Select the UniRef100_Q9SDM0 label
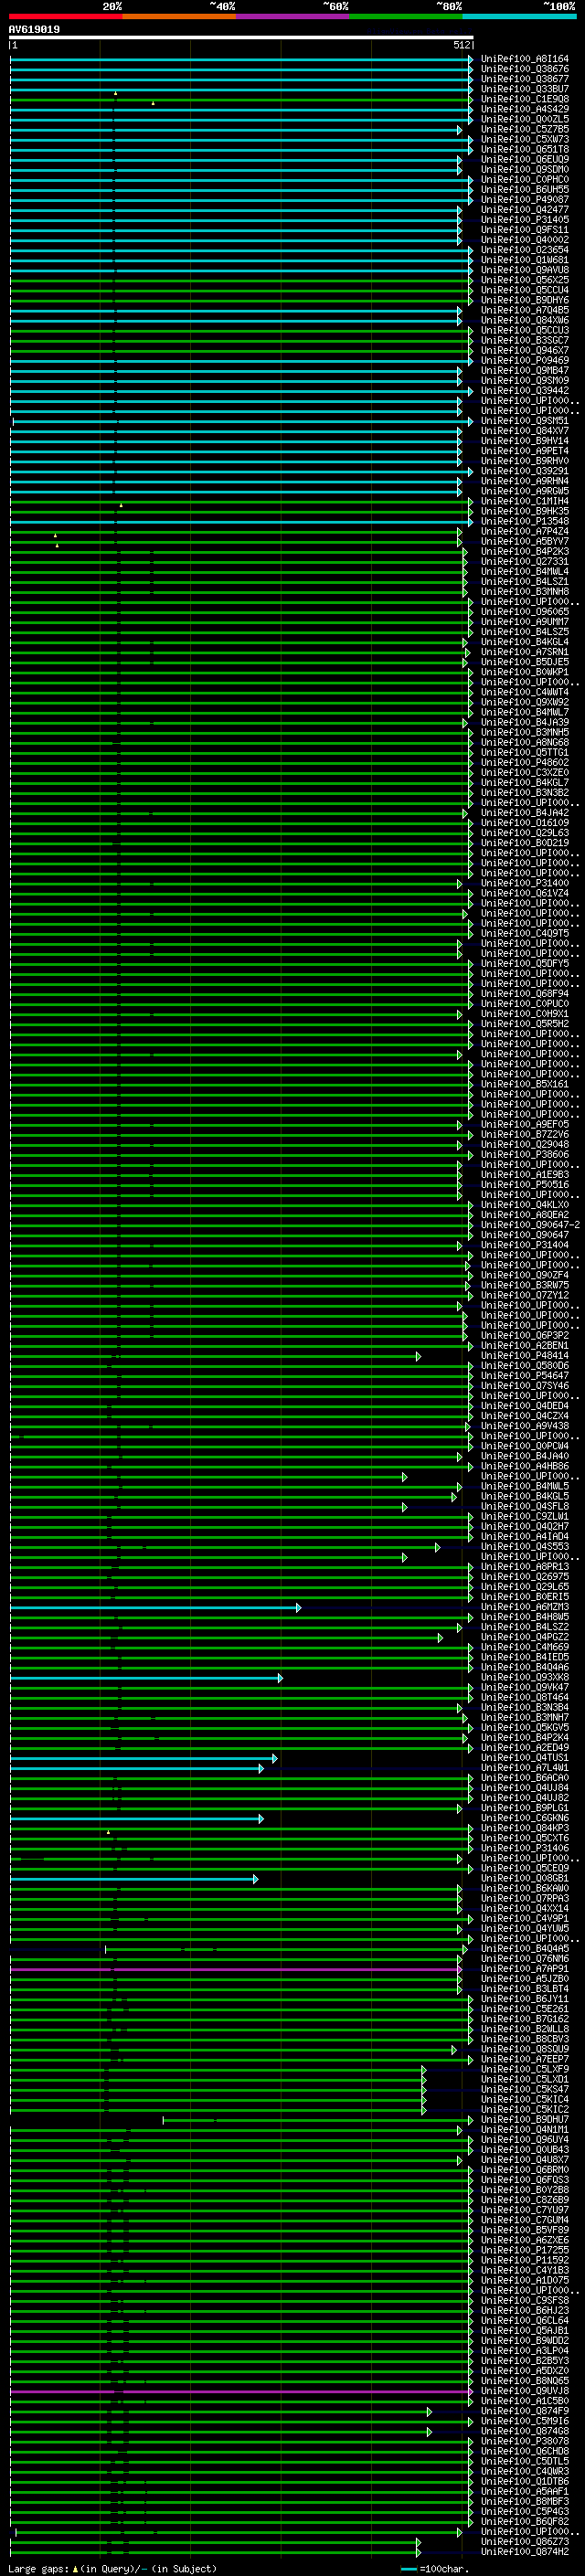585x2576 pixels. click(x=525, y=169)
